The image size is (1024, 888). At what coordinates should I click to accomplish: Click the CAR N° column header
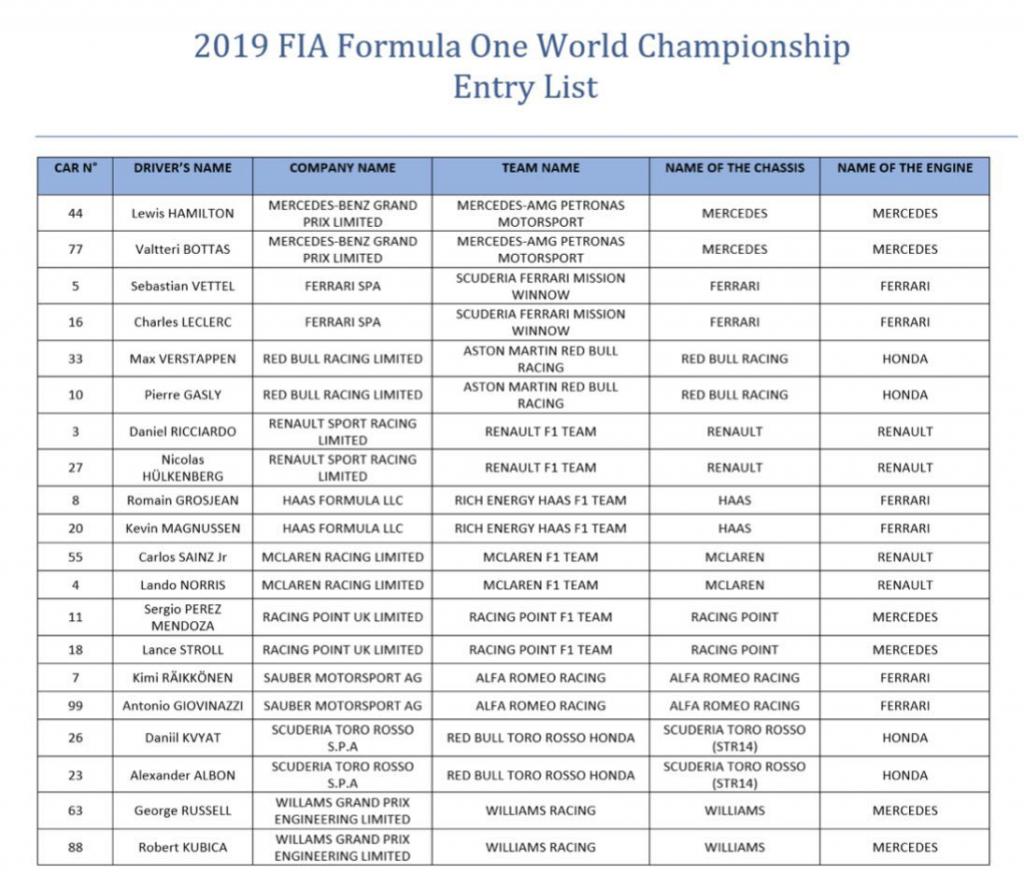coord(75,176)
